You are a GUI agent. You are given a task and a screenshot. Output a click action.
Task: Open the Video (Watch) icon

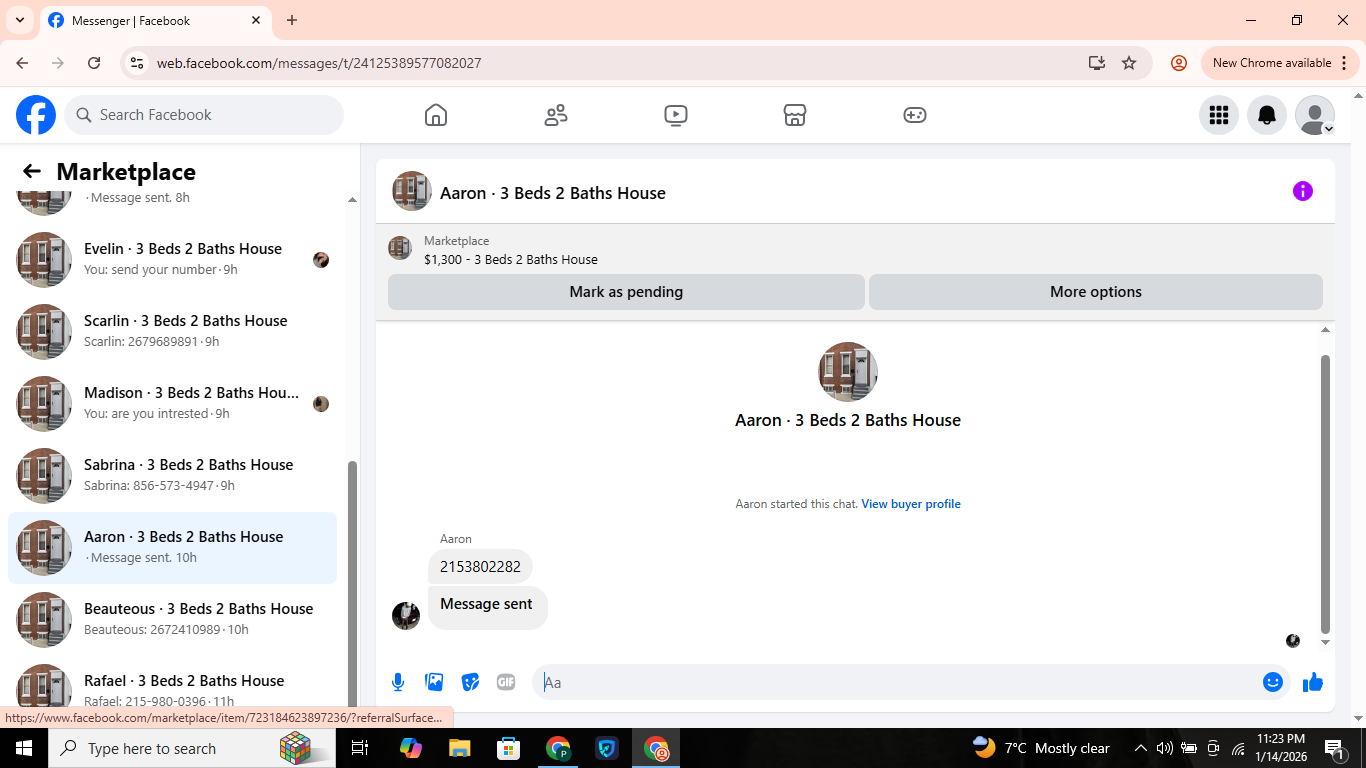pos(676,115)
